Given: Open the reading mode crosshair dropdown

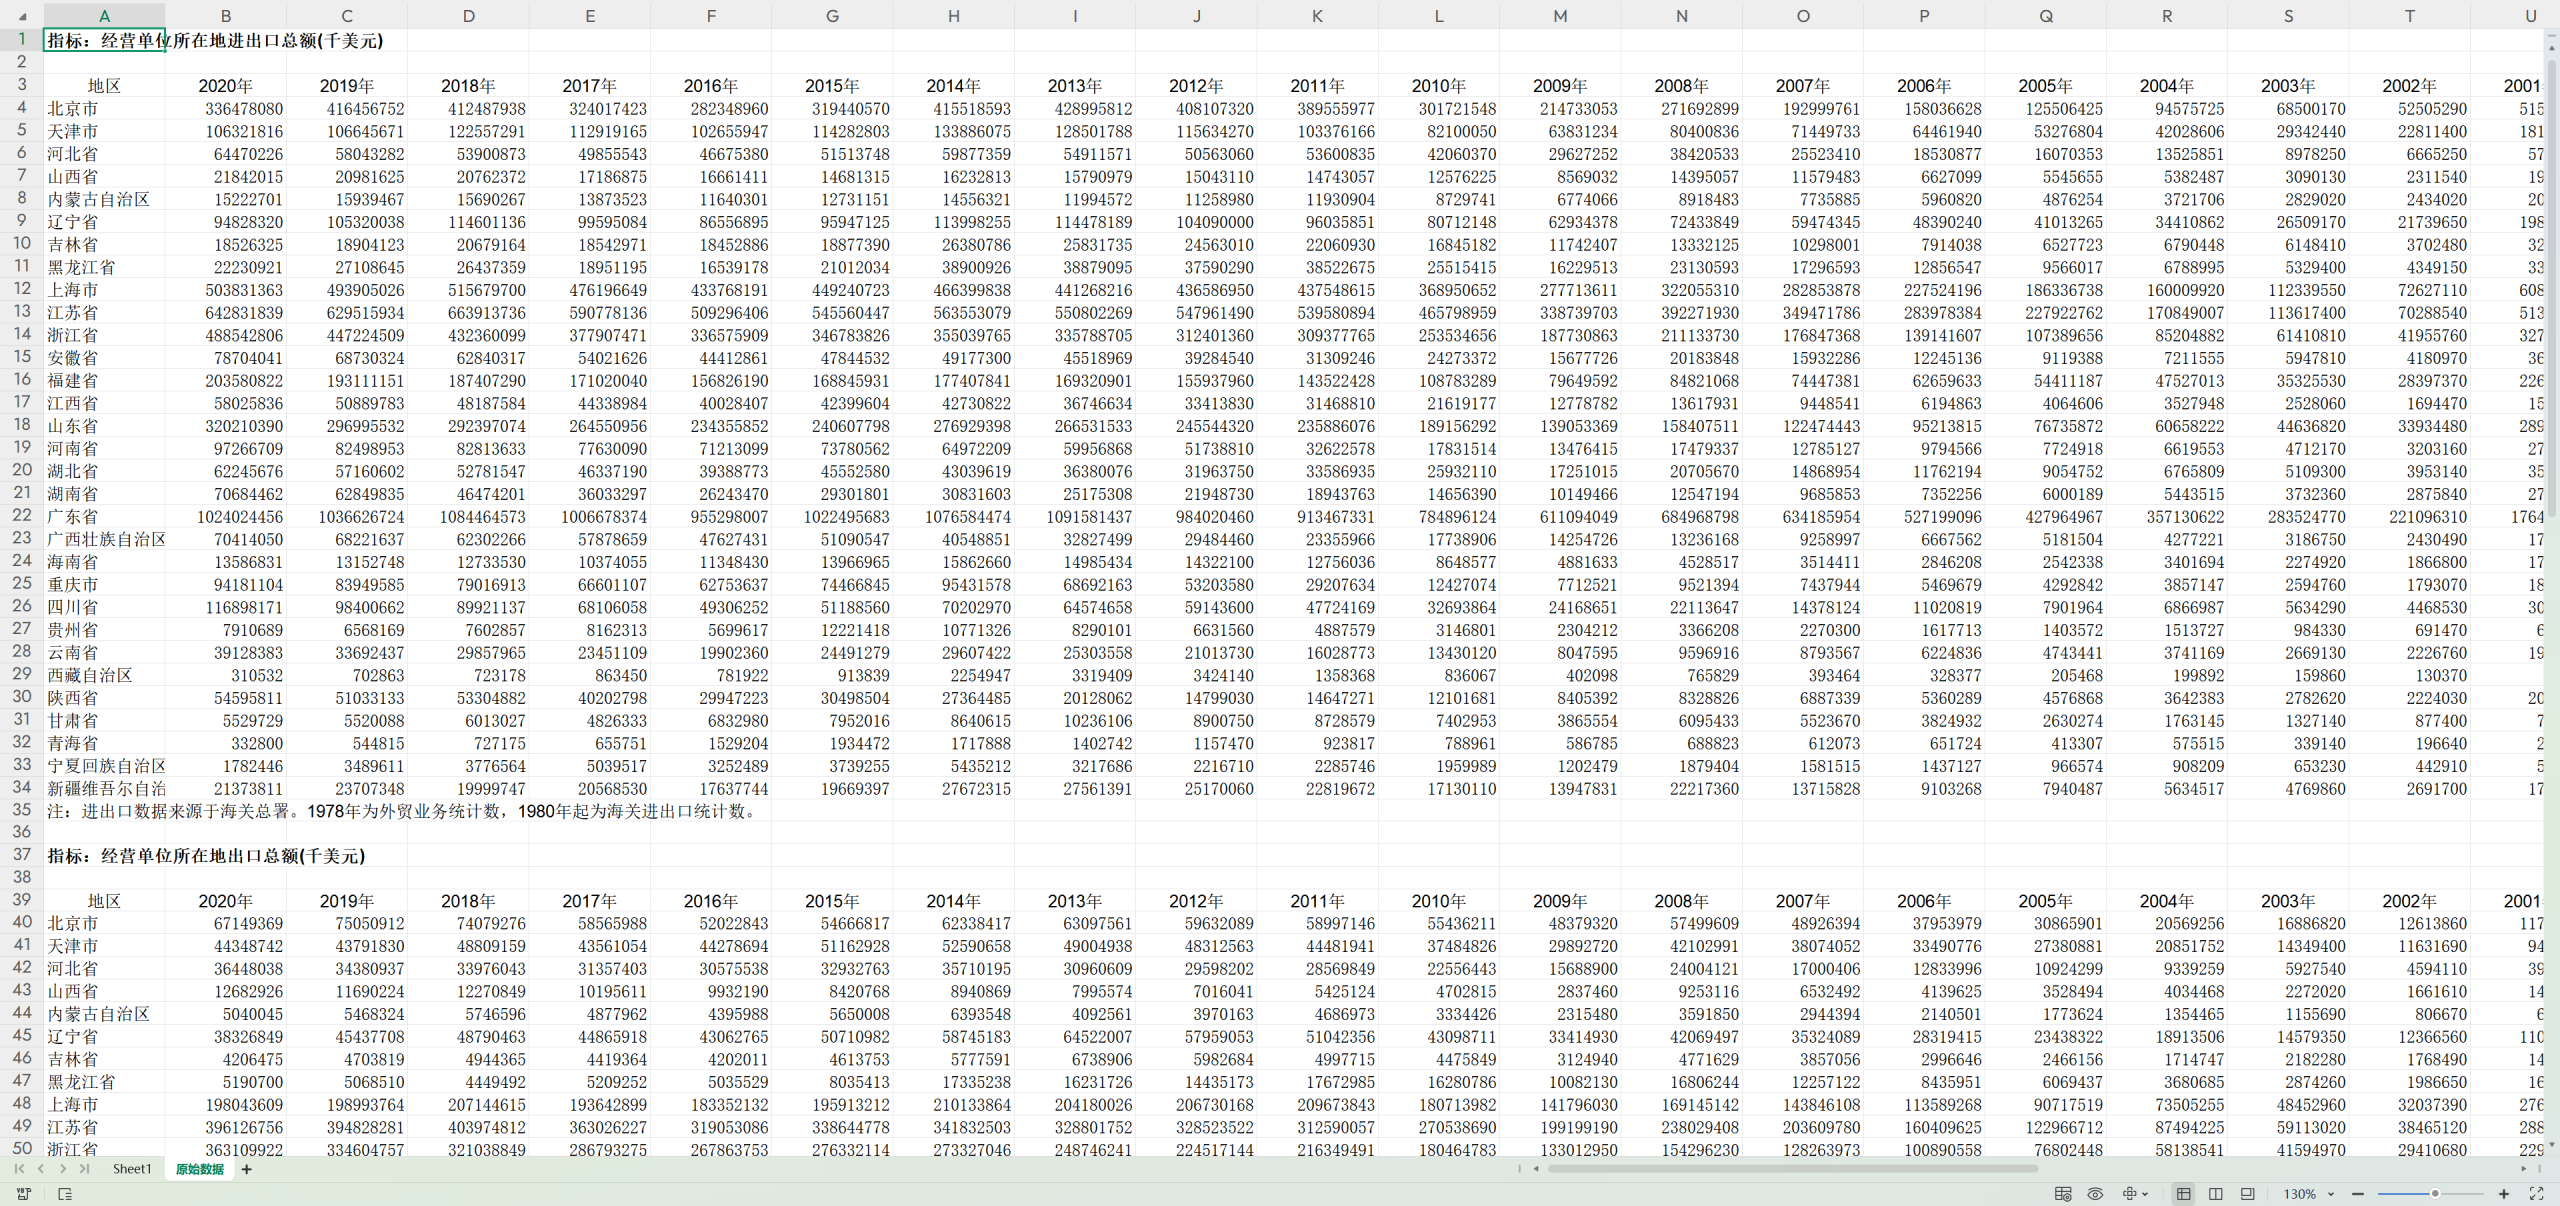Looking at the screenshot, I should 2145,1194.
